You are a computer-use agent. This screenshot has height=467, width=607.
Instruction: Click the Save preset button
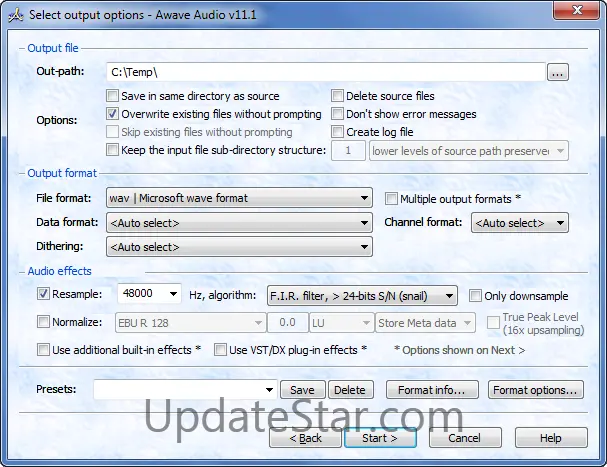coord(302,390)
